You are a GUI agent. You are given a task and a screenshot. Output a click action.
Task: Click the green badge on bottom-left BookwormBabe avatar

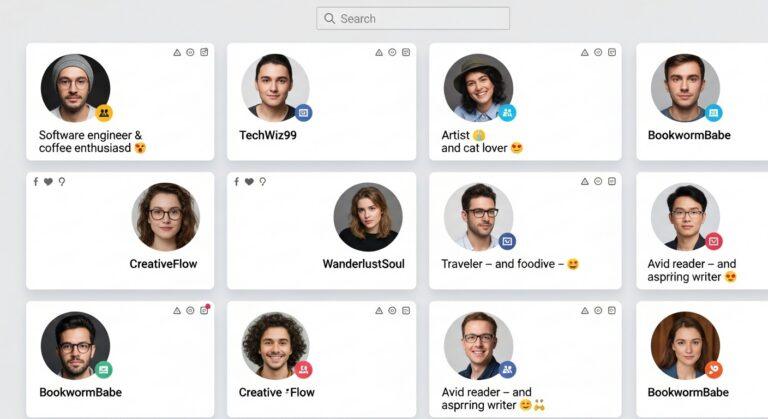(x=103, y=370)
